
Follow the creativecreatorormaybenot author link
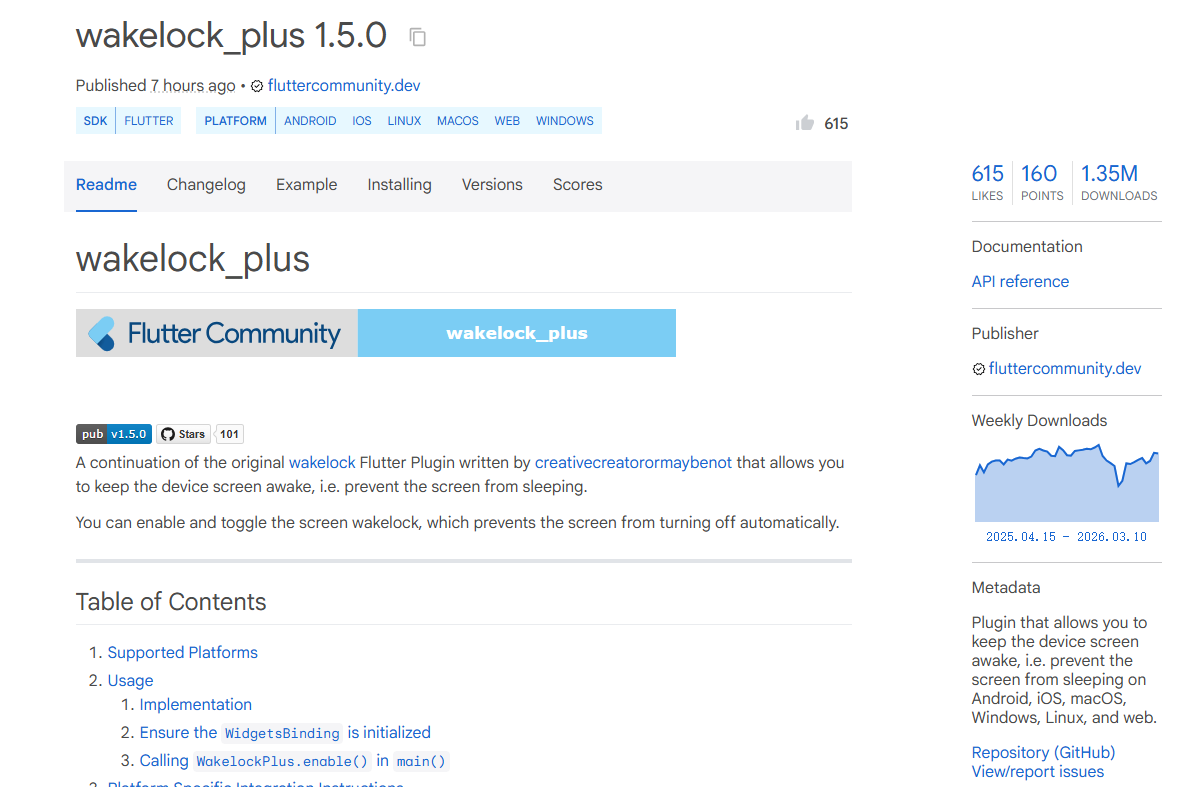[633, 463]
